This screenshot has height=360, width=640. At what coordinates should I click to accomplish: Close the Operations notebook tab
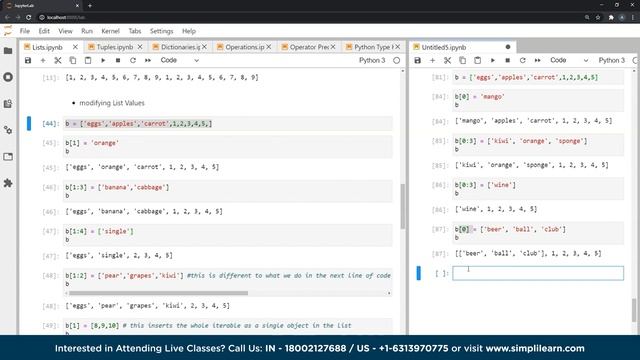click(x=269, y=47)
